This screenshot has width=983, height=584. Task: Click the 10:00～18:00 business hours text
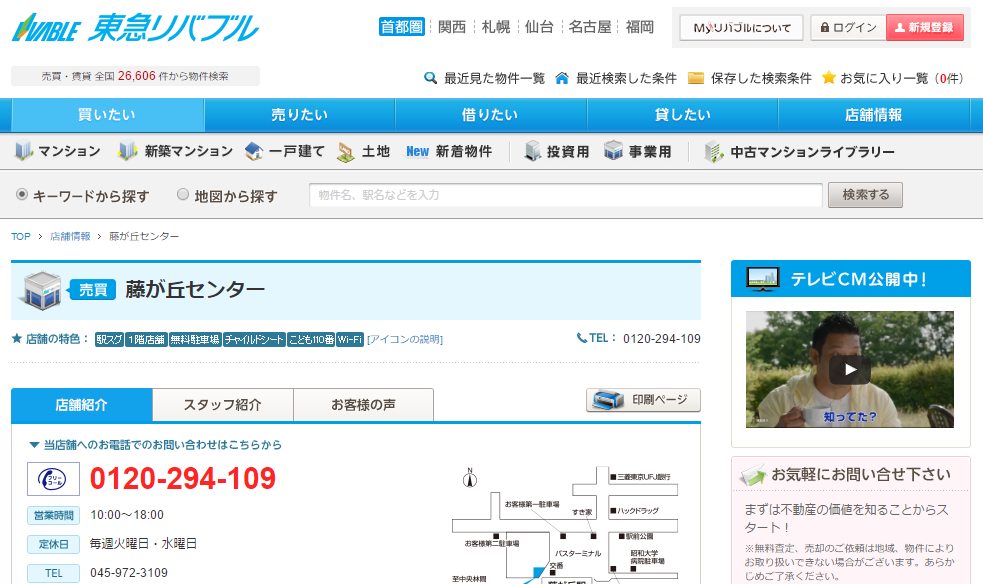127,515
